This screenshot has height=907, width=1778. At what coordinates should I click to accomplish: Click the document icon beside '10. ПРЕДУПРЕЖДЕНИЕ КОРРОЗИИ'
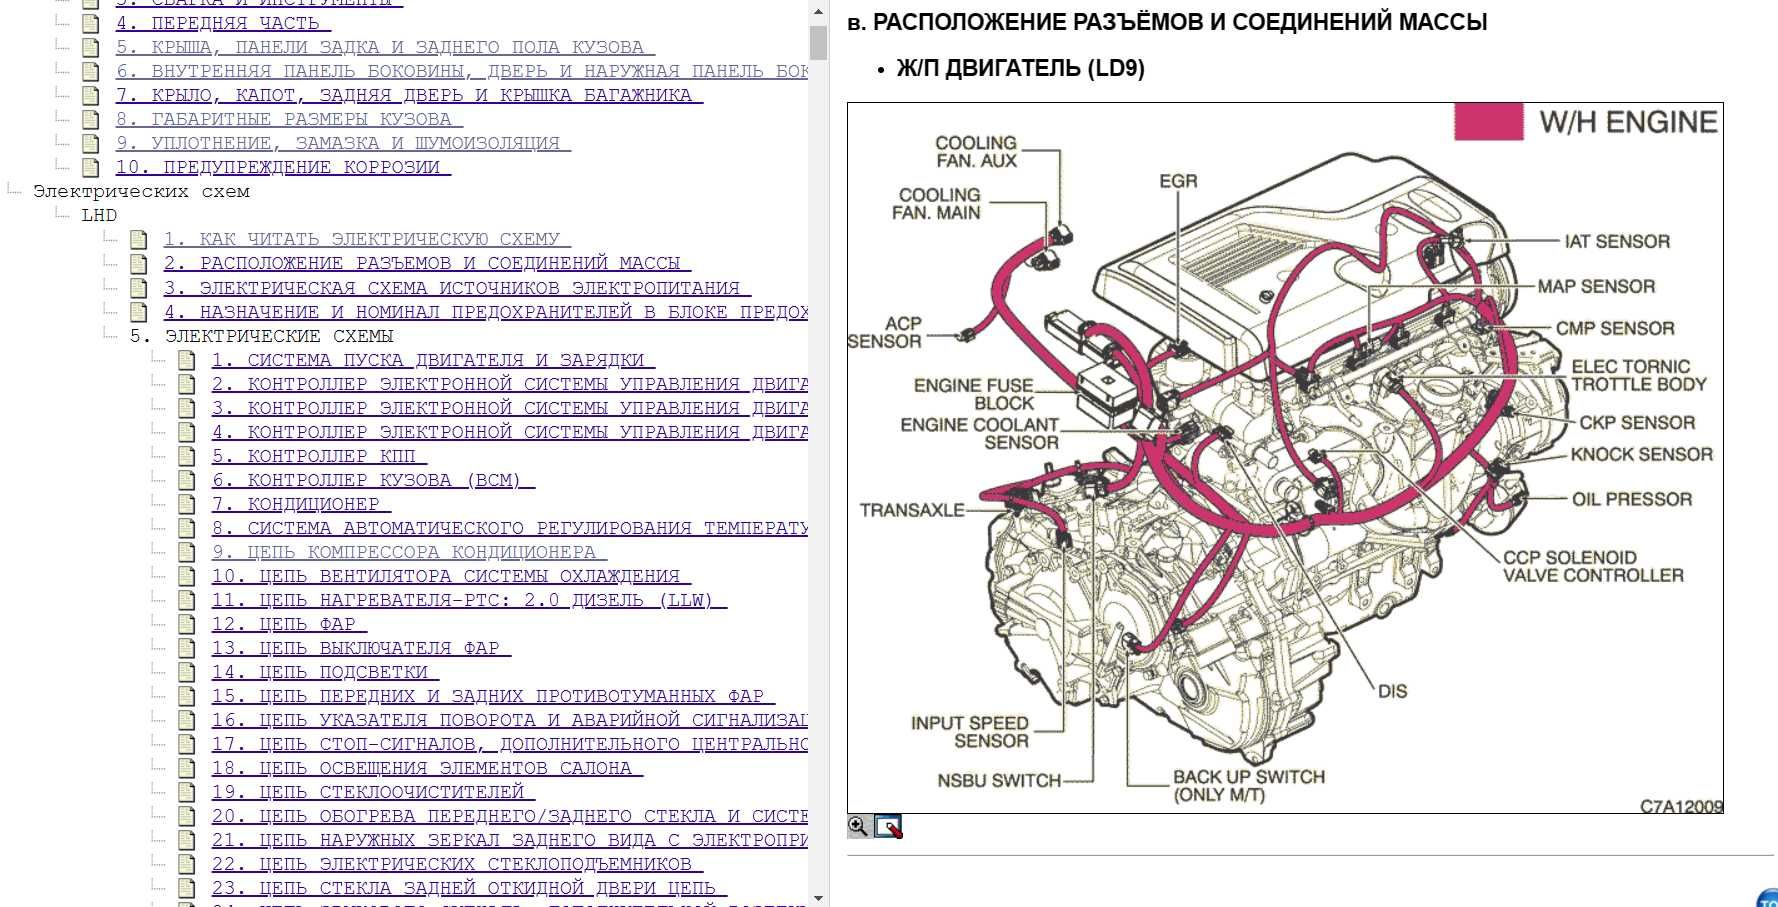tap(90, 168)
